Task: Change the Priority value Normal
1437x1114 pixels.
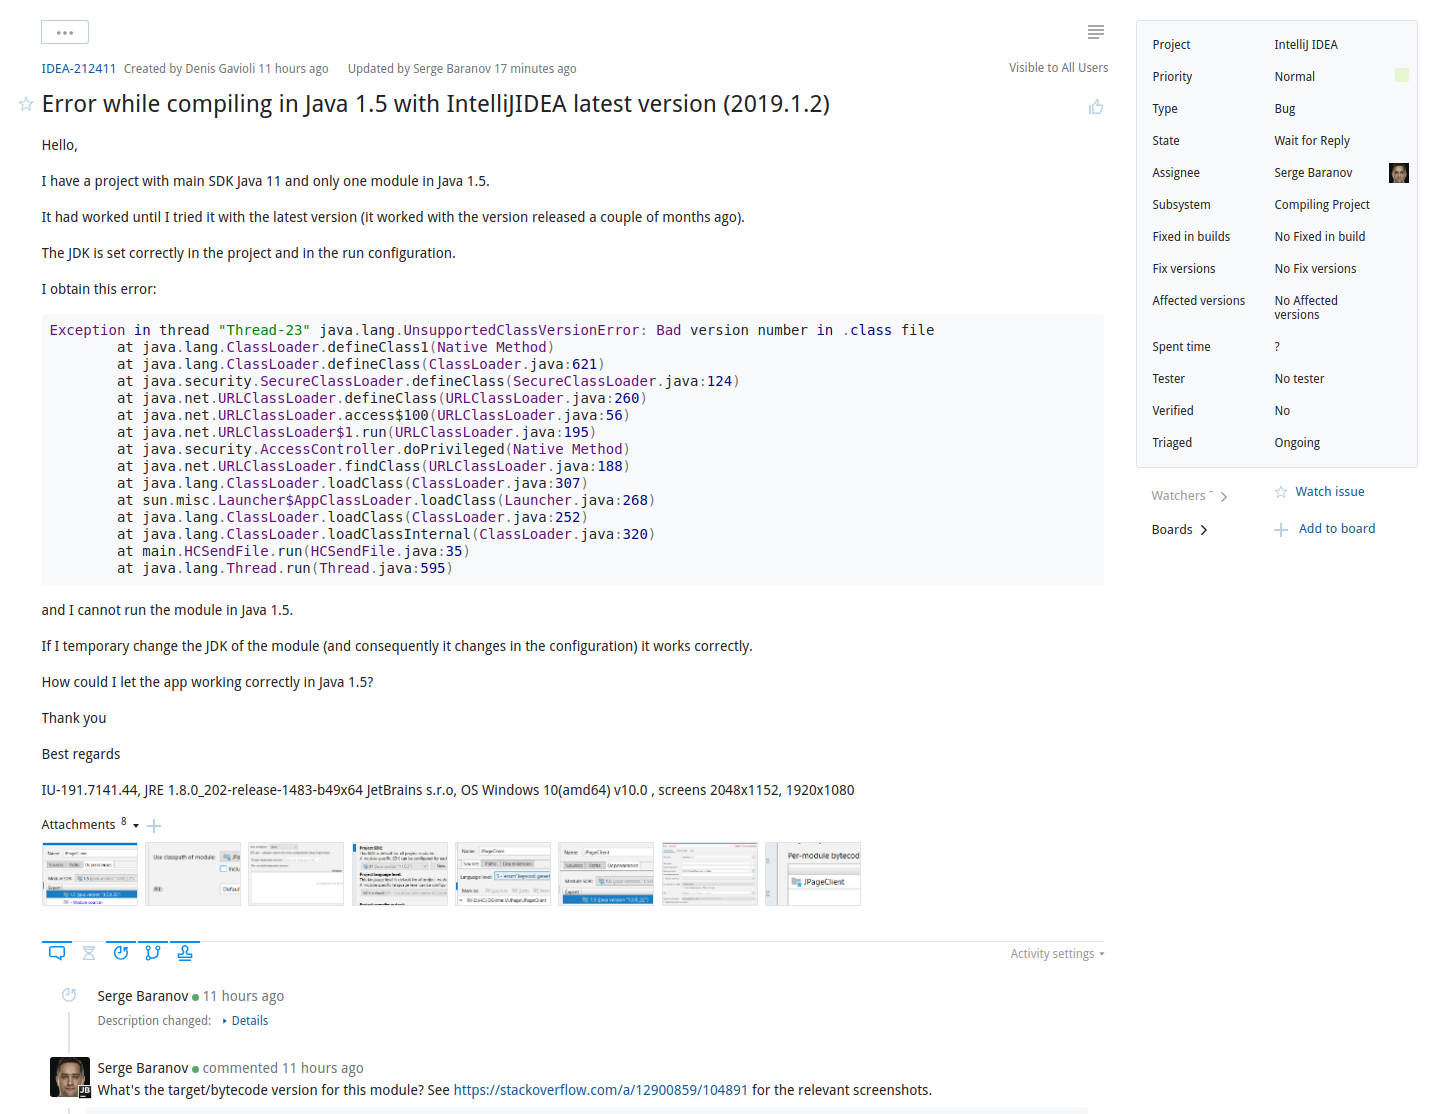Action: click(1295, 77)
